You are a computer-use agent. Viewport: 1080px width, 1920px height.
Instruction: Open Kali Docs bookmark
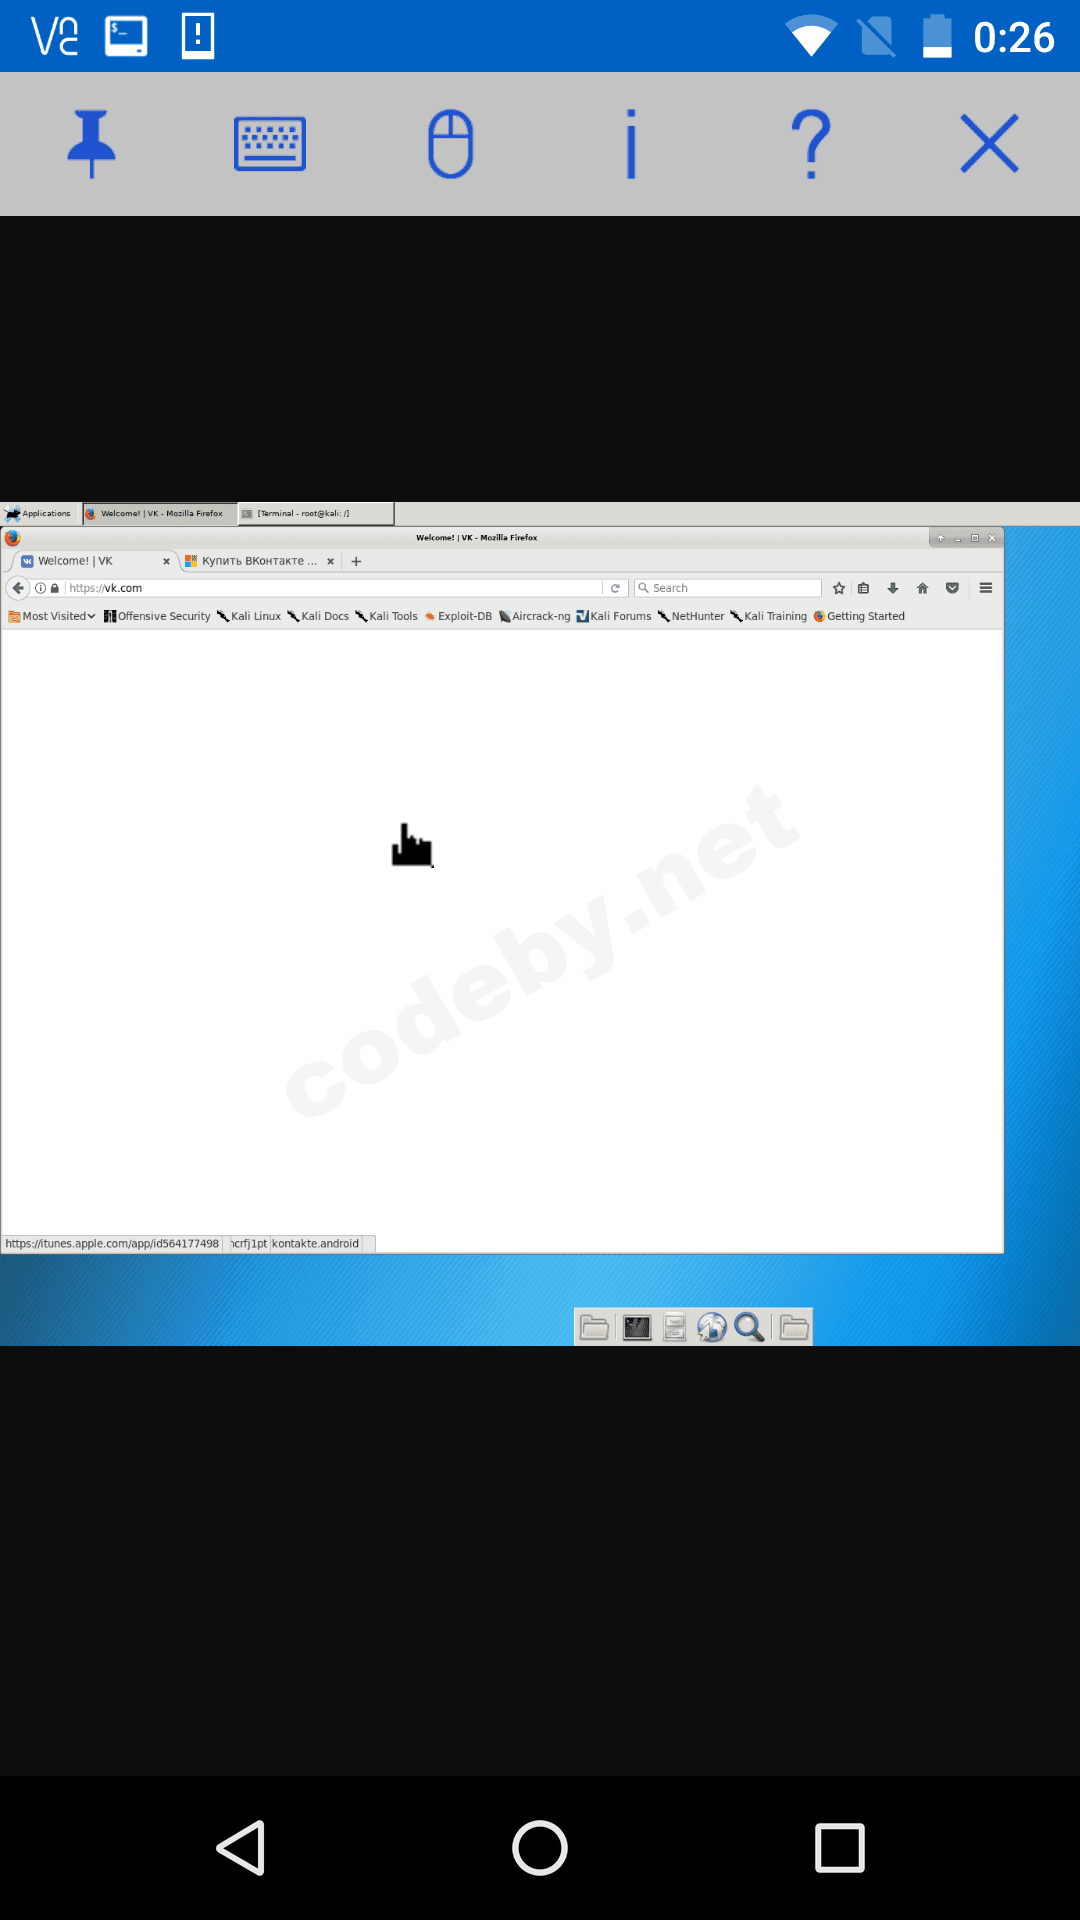(318, 616)
